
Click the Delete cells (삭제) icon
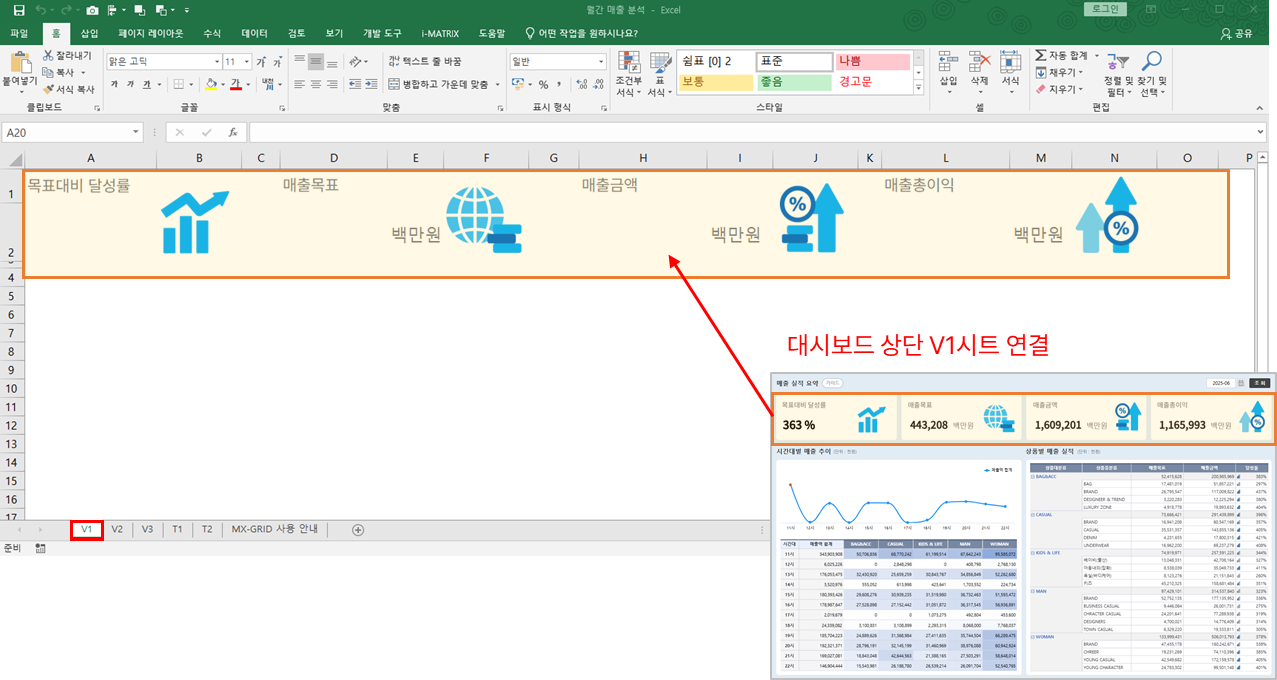979,64
